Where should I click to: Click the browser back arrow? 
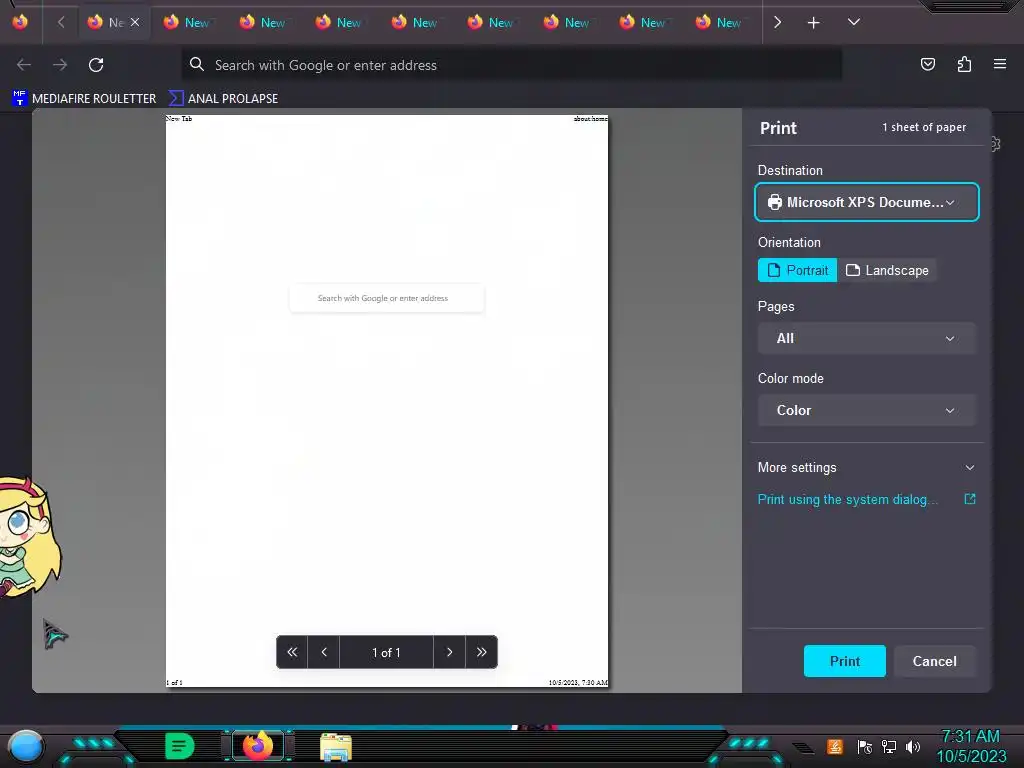point(24,65)
